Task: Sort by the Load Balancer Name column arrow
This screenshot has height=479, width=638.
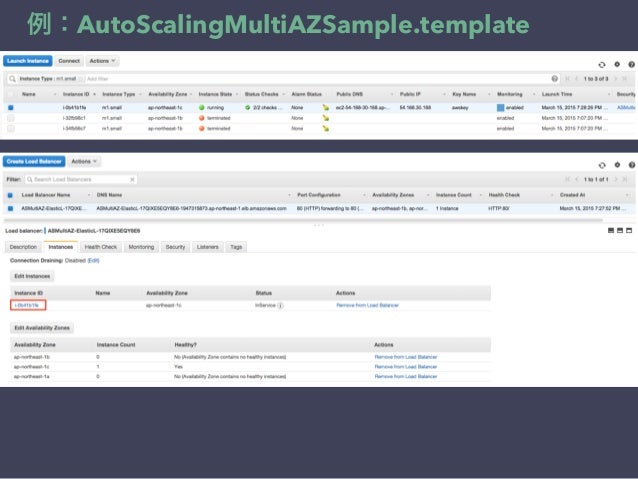Action: click(89, 195)
